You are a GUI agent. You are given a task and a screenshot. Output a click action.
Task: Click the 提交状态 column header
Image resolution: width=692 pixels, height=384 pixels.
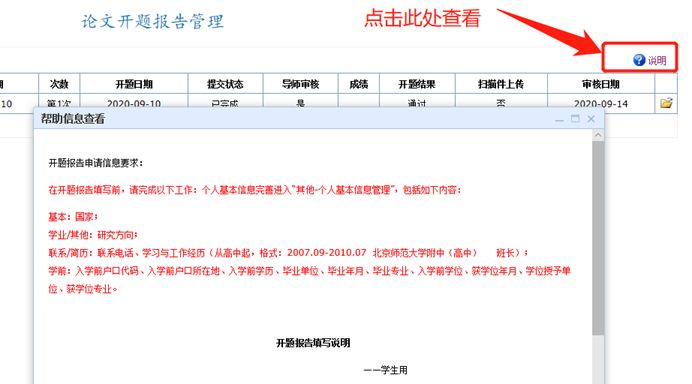click(x=225, y=84)
